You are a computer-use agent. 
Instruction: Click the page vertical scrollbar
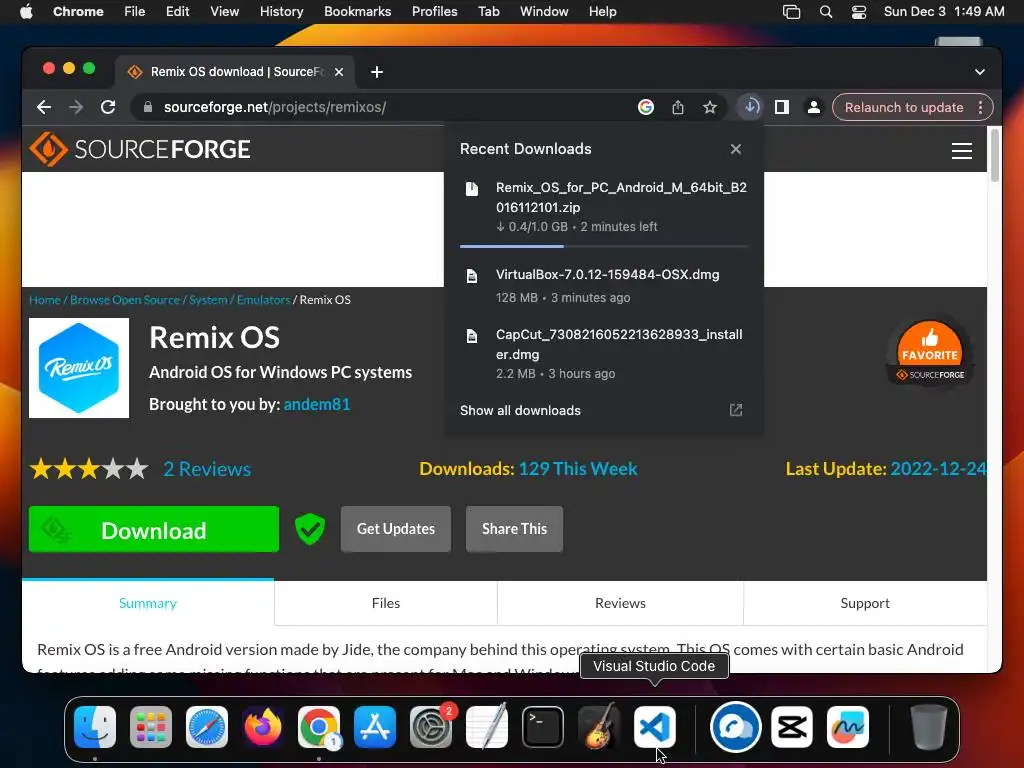995,155
